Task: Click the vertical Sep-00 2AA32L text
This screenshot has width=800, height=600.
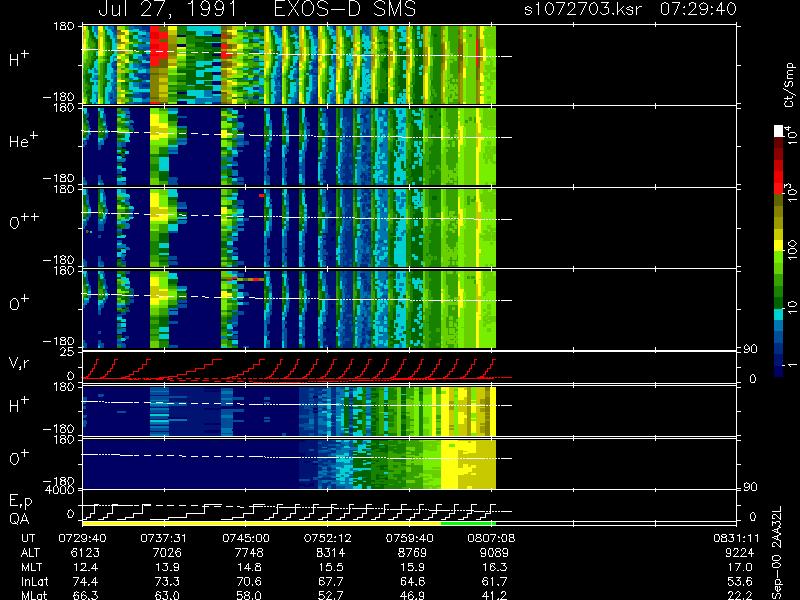Action: tap(777, 553)
